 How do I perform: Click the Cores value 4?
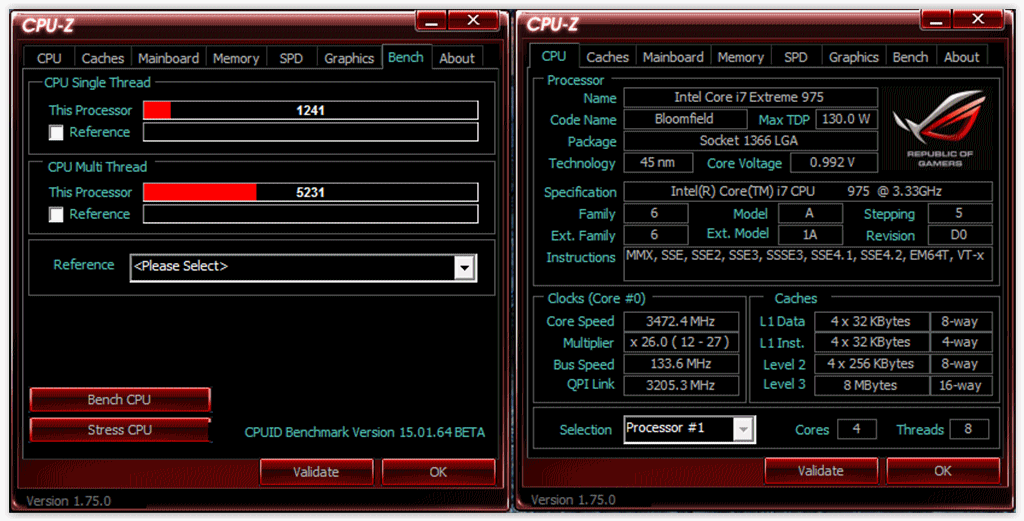point(856,429)
